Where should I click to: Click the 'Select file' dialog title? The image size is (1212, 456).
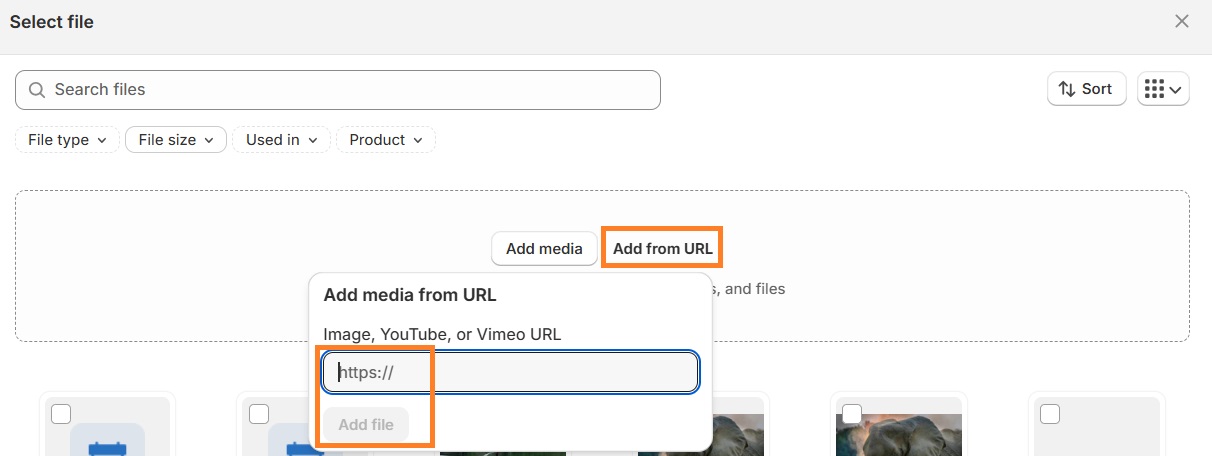pyautogui.click(x=52, y=22)
